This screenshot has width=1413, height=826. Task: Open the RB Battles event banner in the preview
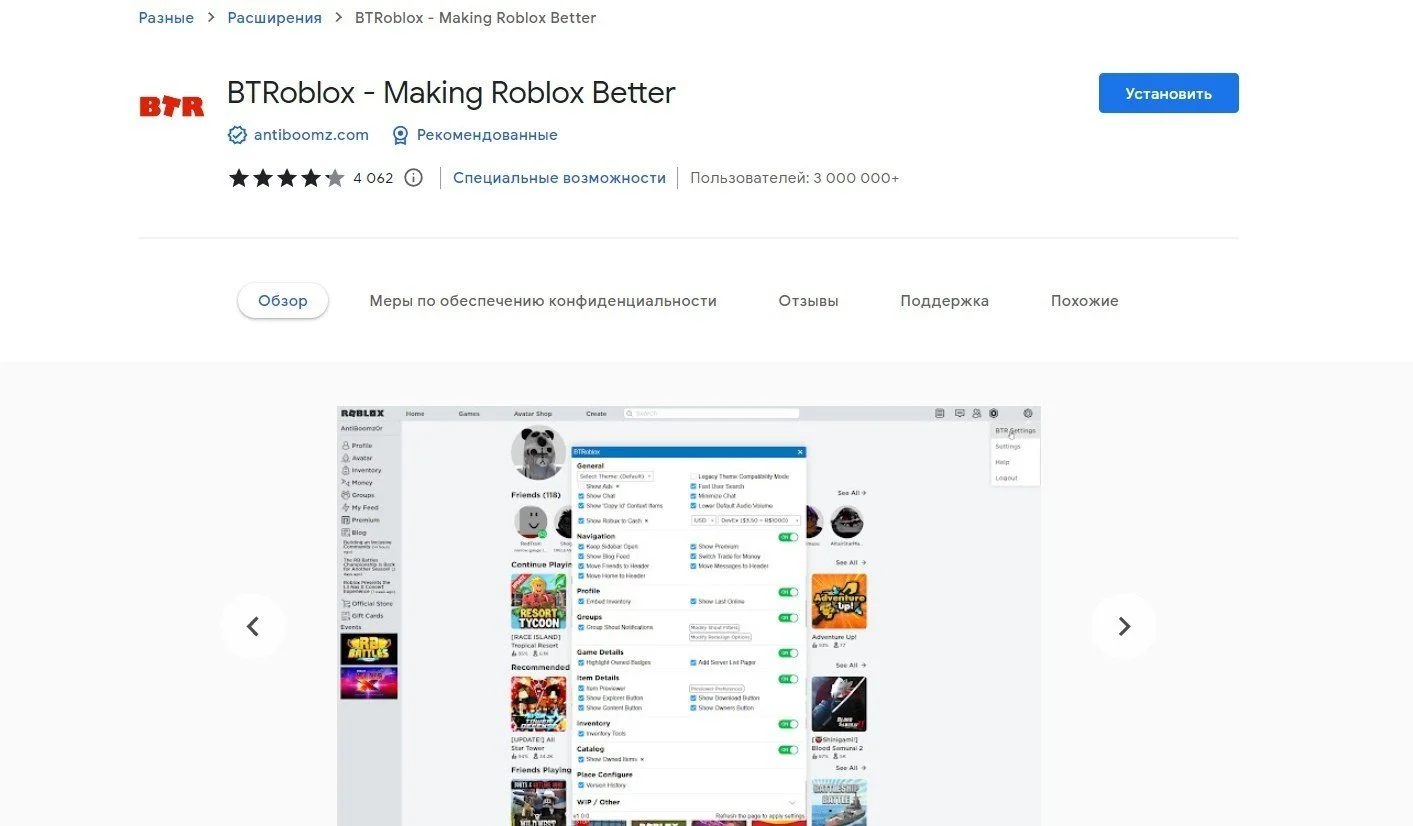click(x=369, y=649)
